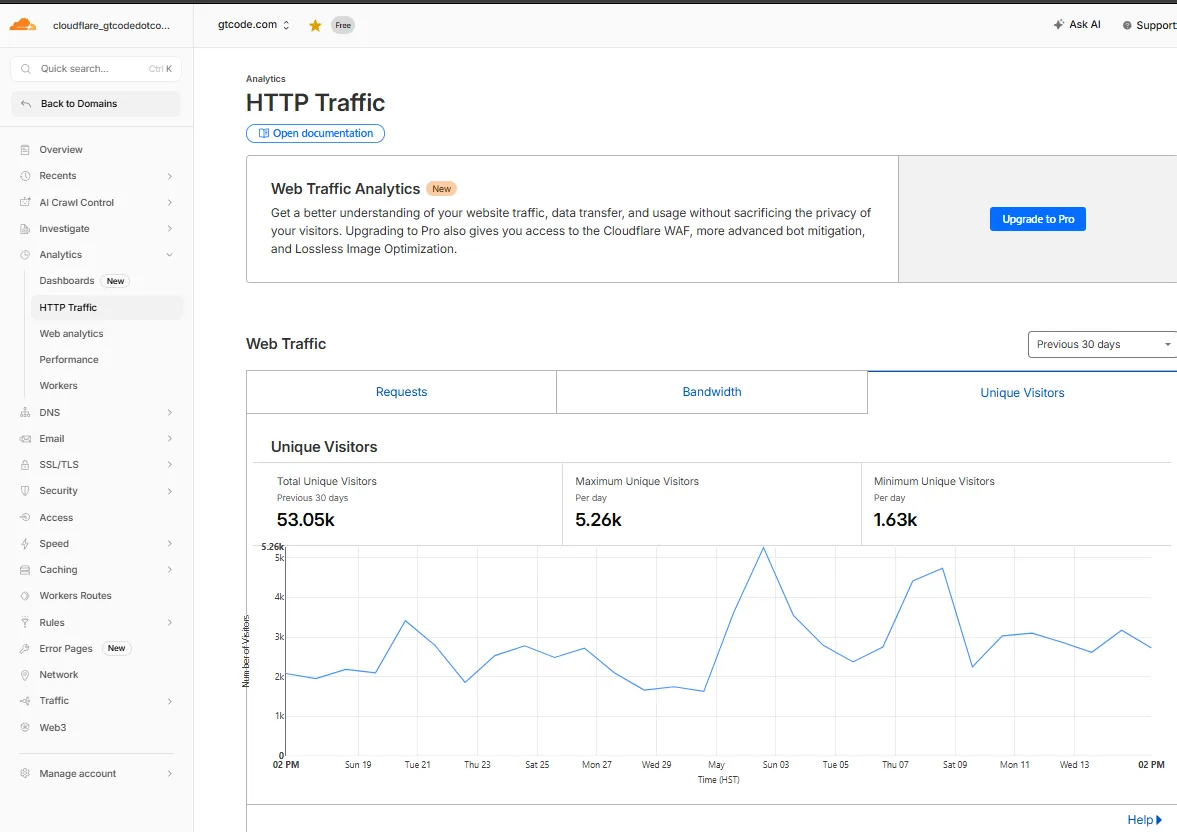This screenshot has height=832, width=1177.
Task: Expand the Security chevron
Action: (170, 491)
